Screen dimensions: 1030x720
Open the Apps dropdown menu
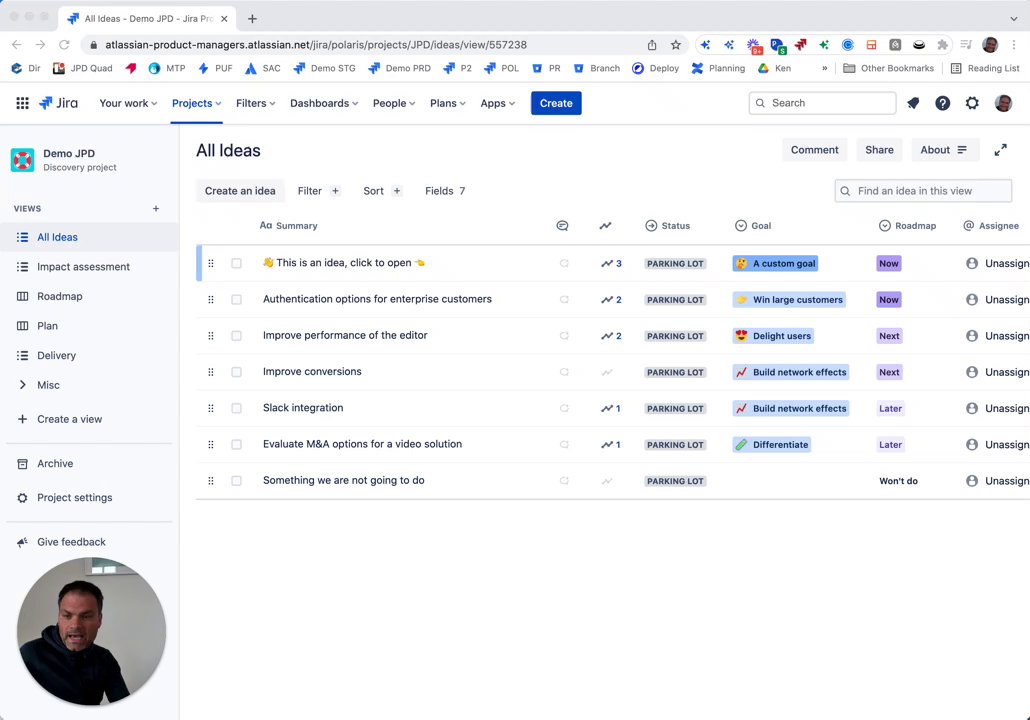[x=497, y=103]
